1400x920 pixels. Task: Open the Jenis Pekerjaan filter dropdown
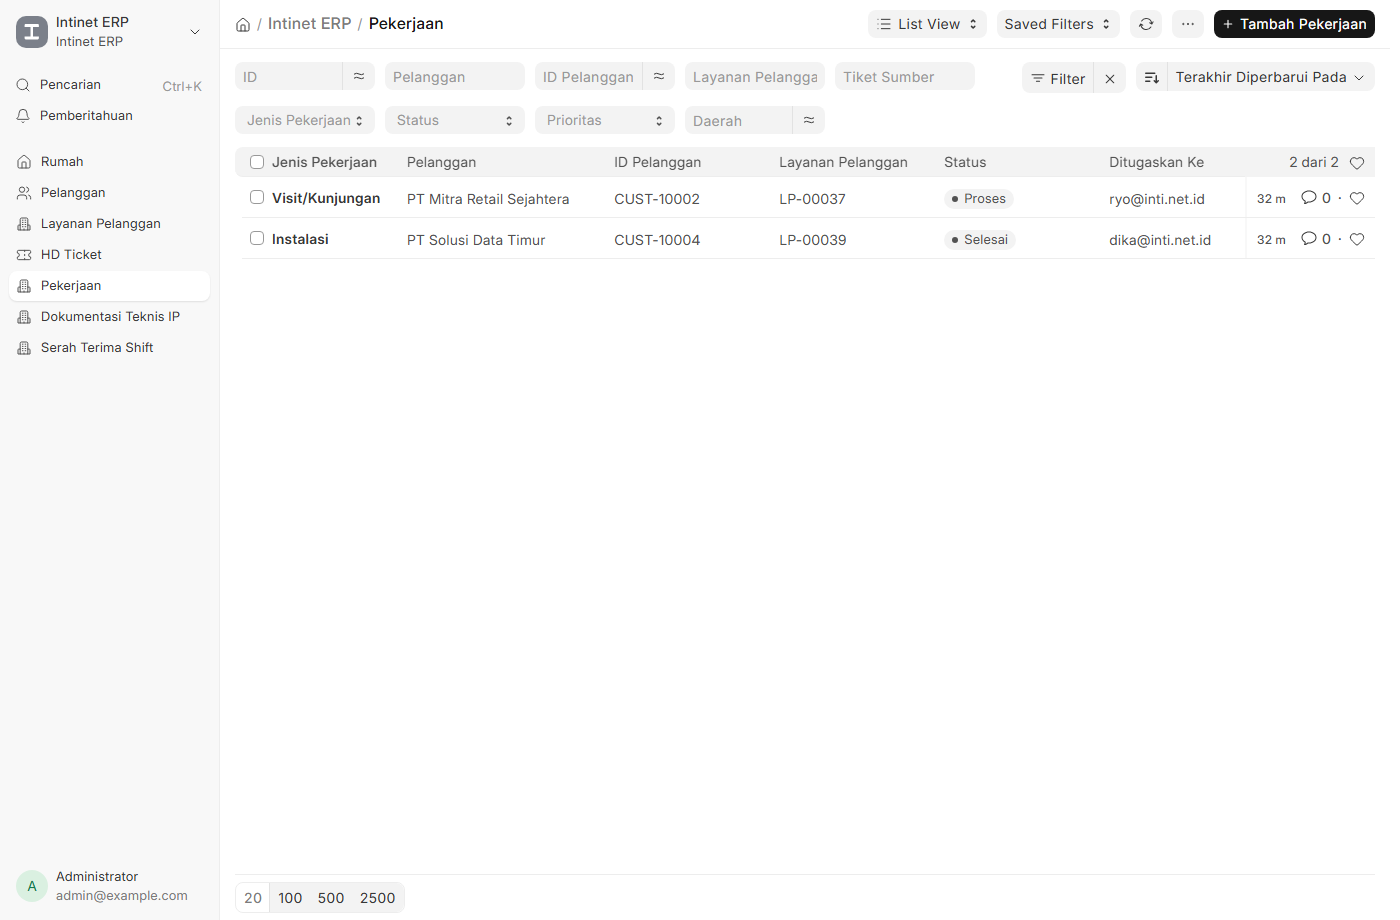click(x=305, y=120)
